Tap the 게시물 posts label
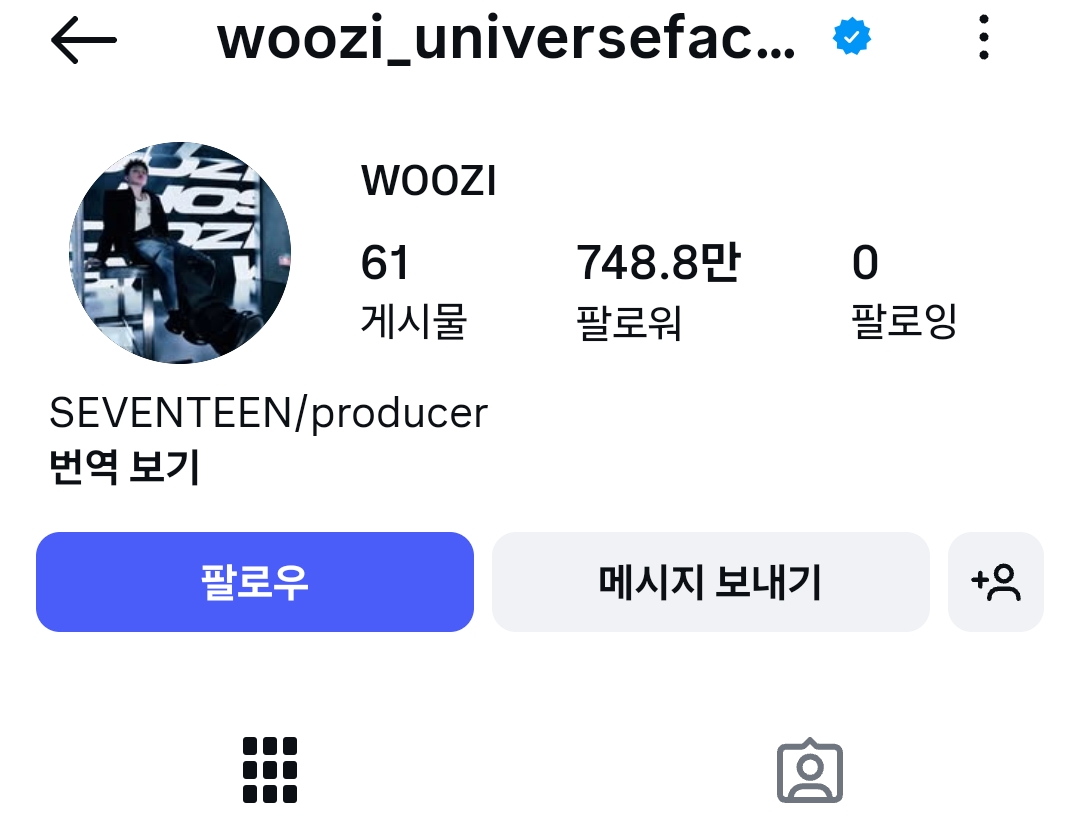 point(414,321)
